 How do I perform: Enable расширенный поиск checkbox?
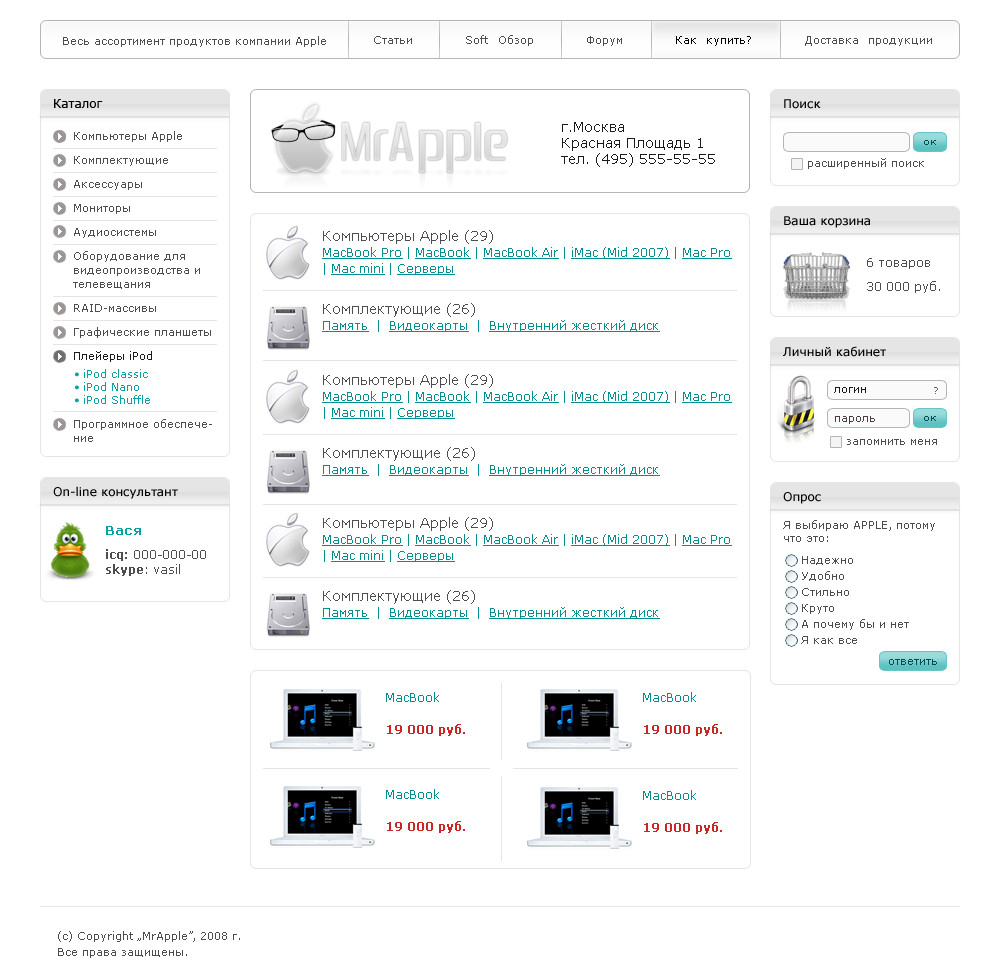pyautogui.click(x=797, y=164)
